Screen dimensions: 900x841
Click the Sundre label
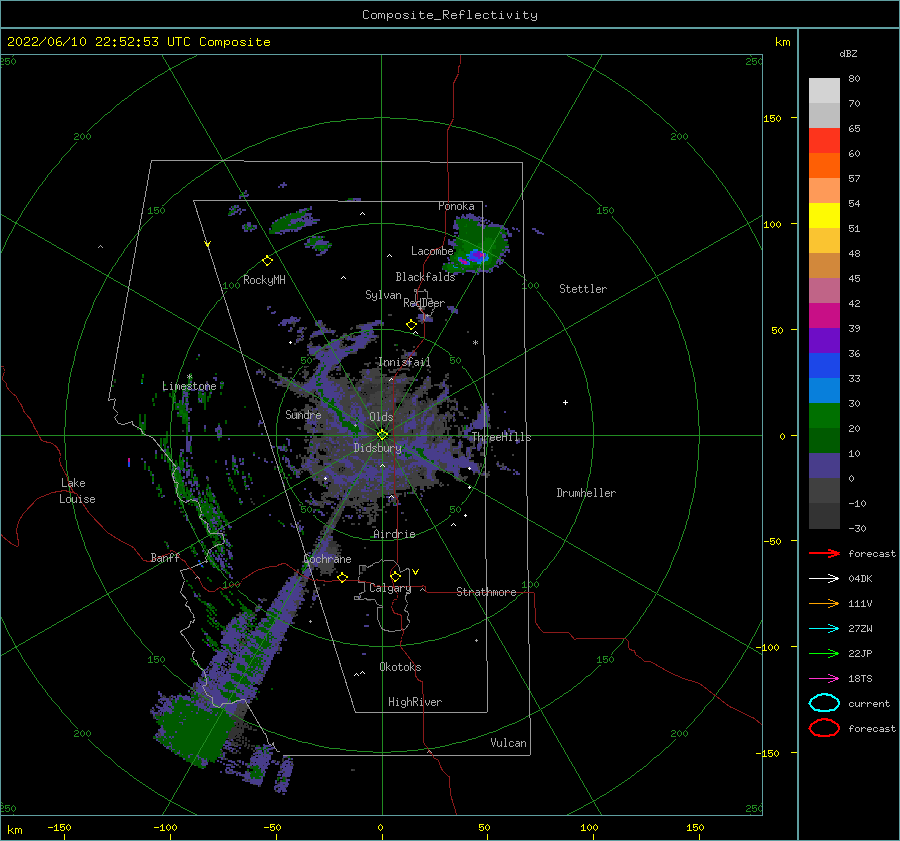pyautogui.click(x=303, y=414)
